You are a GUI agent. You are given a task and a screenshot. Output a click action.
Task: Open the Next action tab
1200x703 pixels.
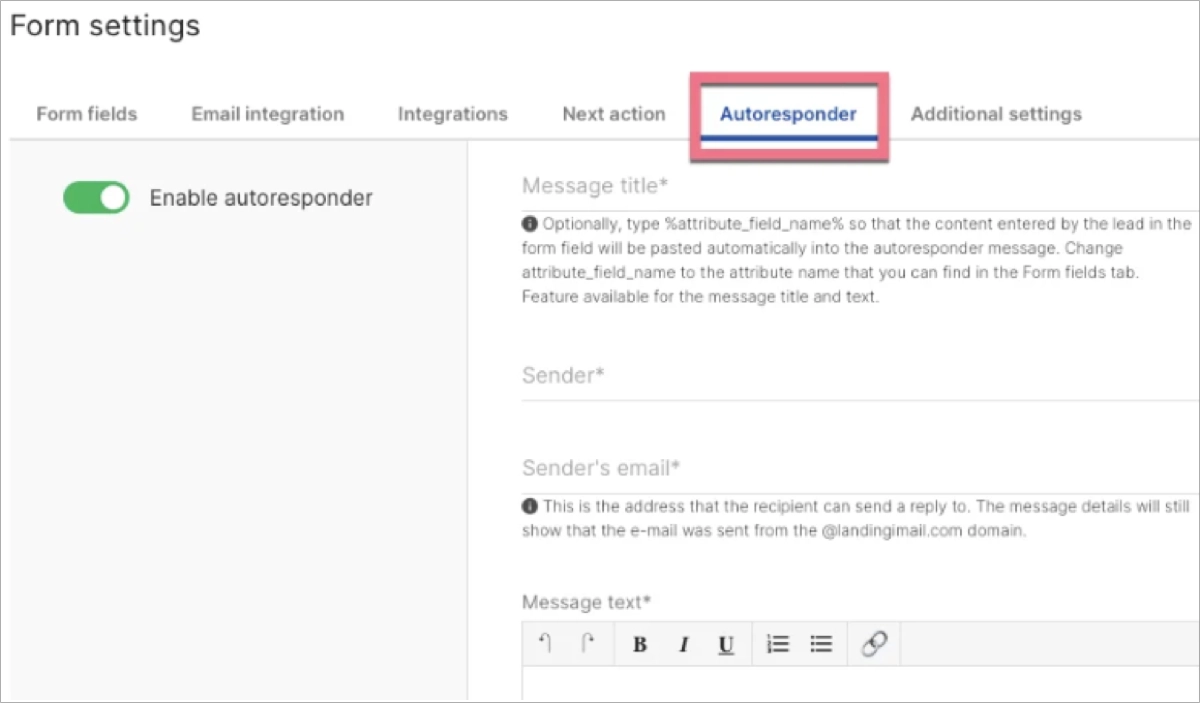point(613,113)
